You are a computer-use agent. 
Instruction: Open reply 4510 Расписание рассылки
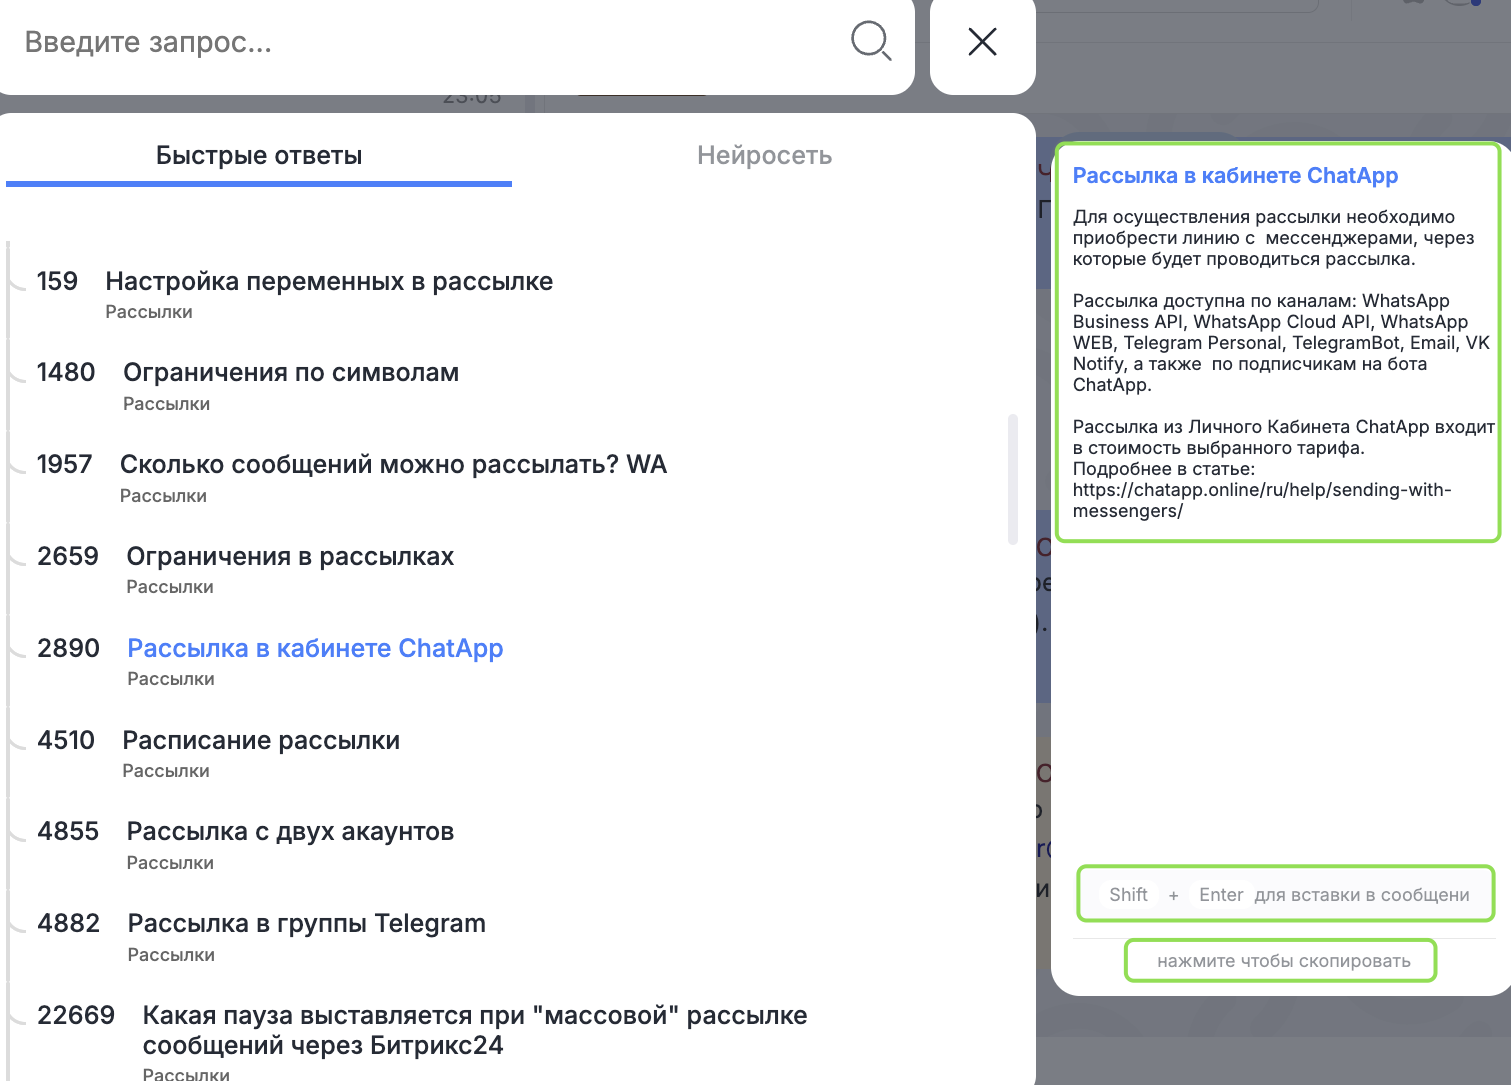[260, 741]
